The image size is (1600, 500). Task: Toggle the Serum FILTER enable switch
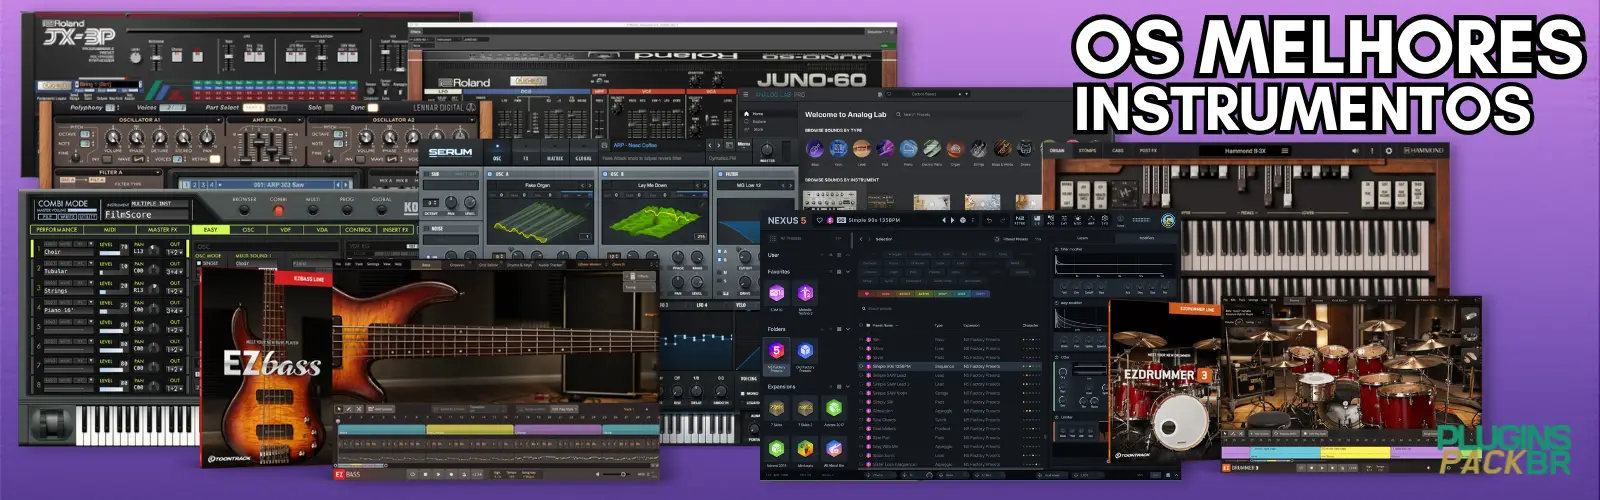tap(720, 174)
